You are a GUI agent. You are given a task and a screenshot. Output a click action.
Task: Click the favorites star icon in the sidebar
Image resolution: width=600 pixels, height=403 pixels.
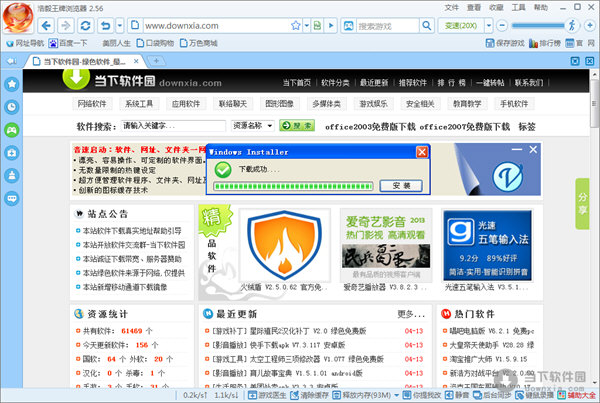(12, 84)
